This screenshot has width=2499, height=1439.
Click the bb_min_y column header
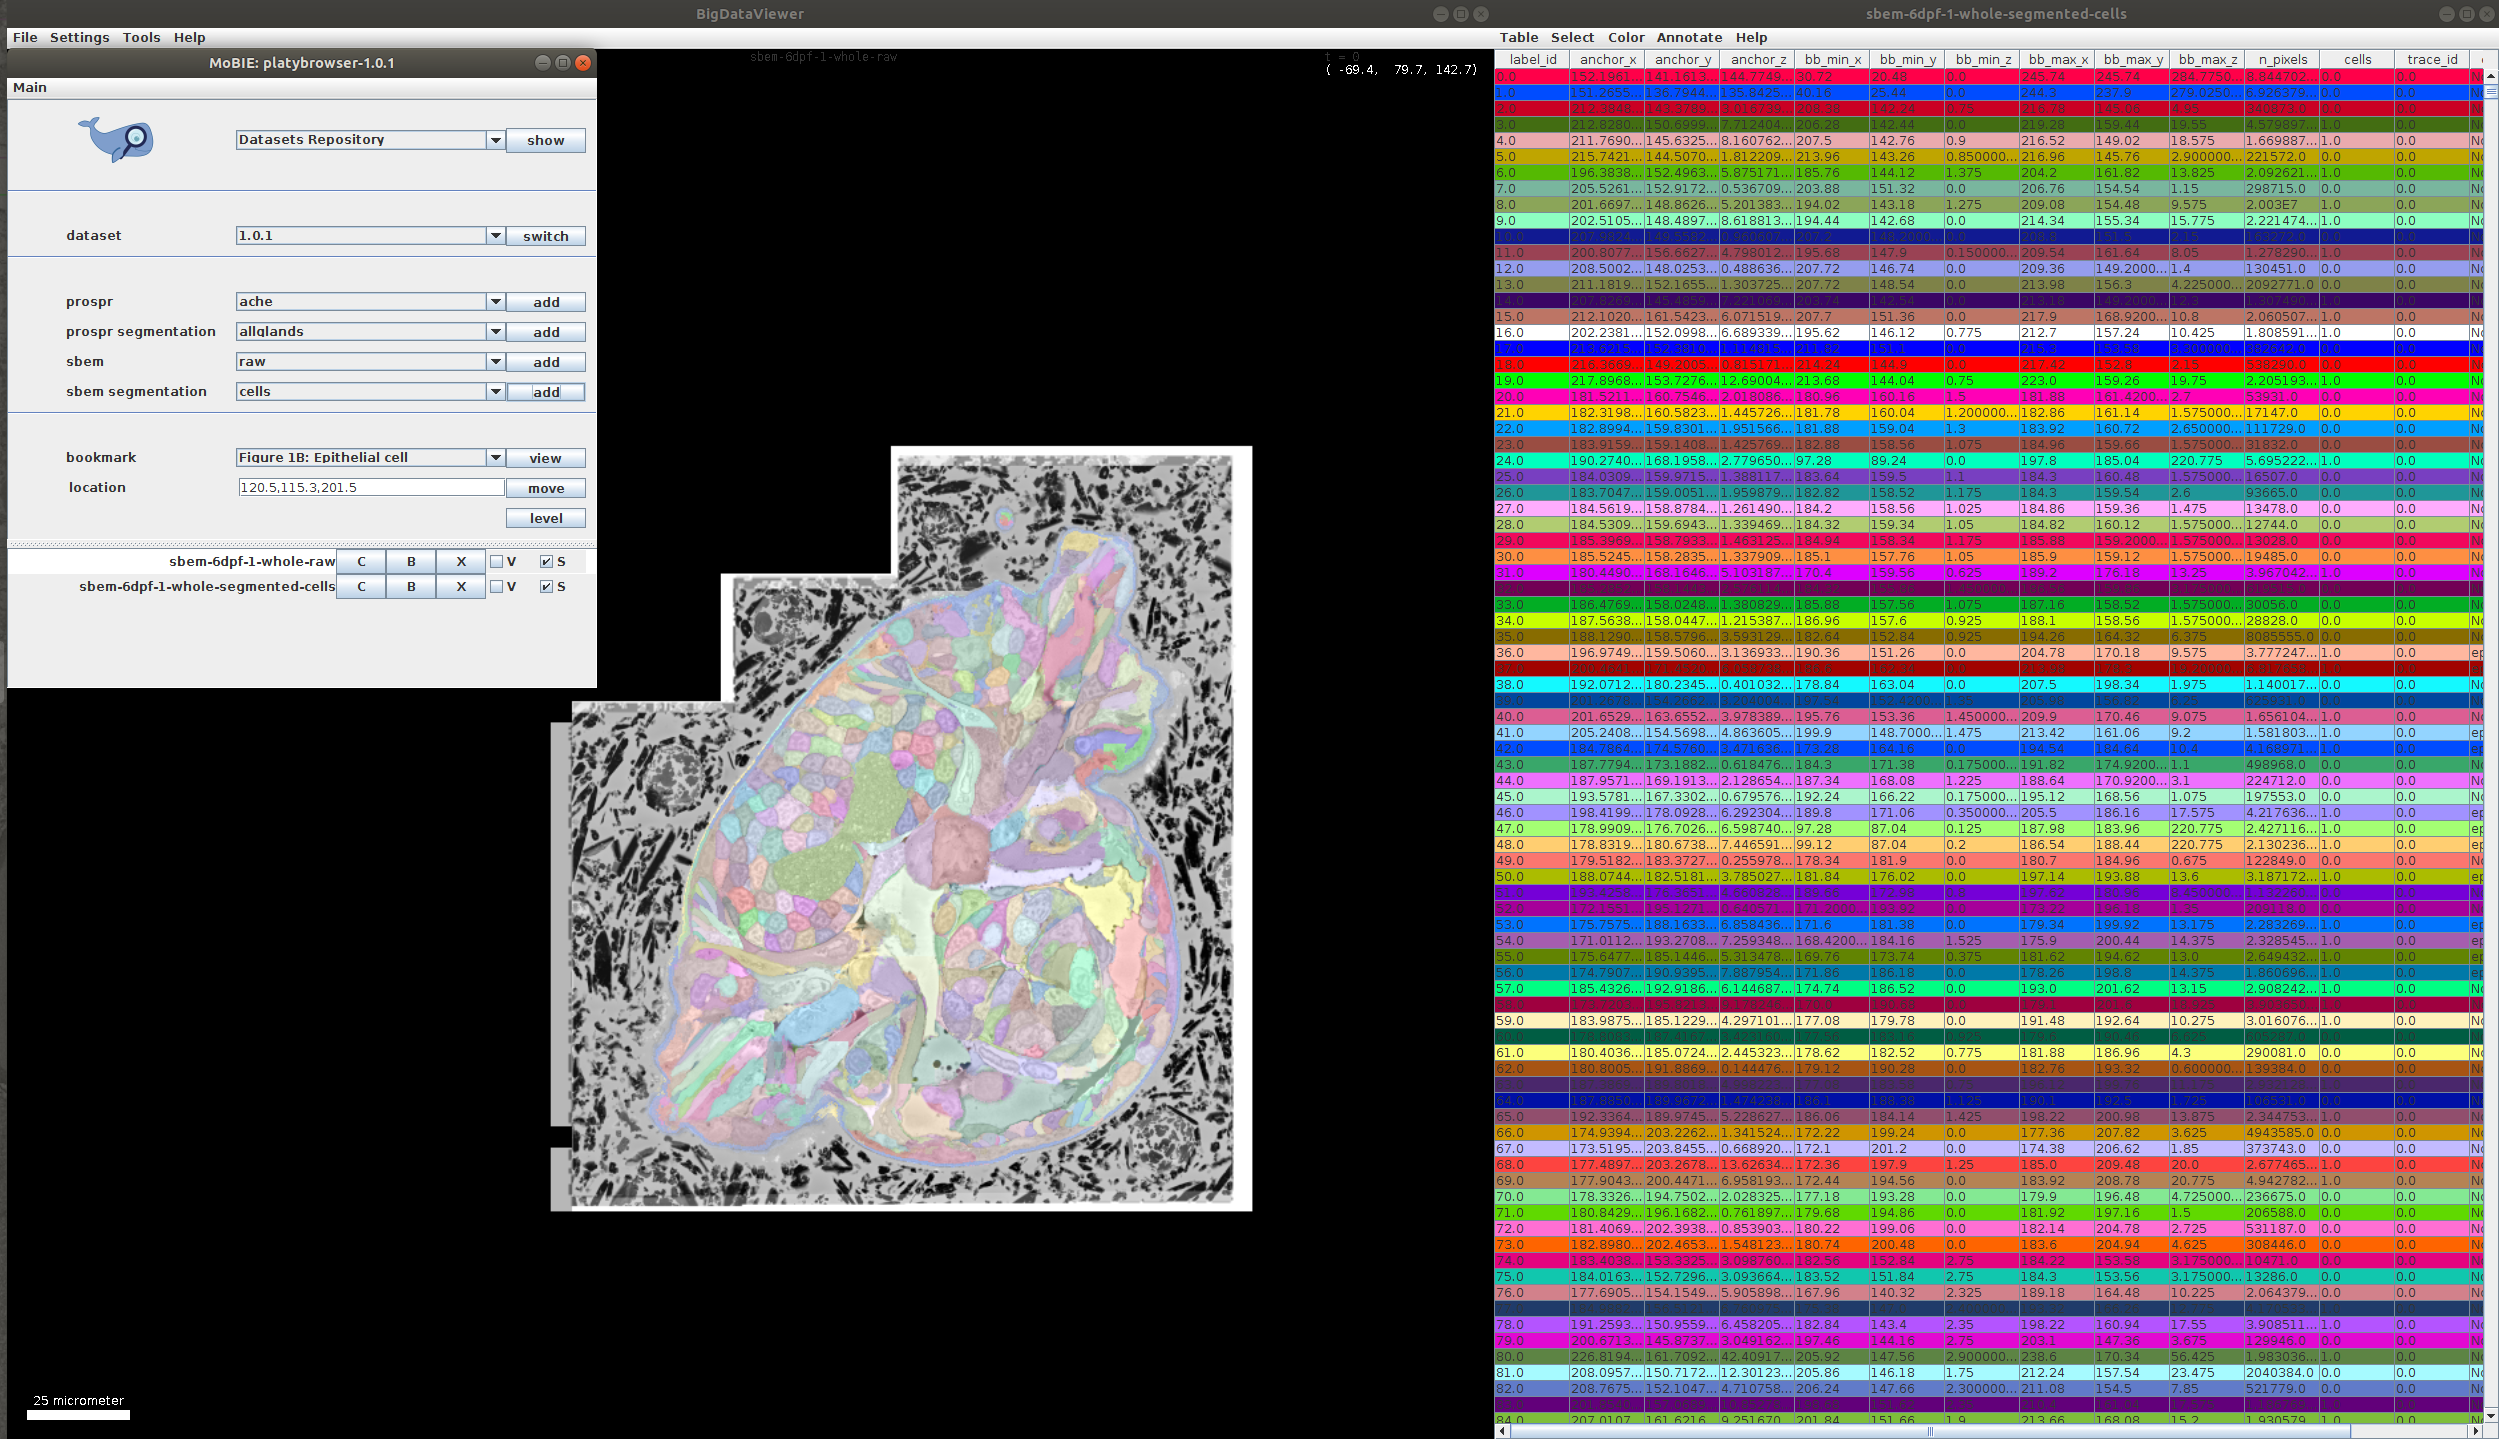(1908, 60)
